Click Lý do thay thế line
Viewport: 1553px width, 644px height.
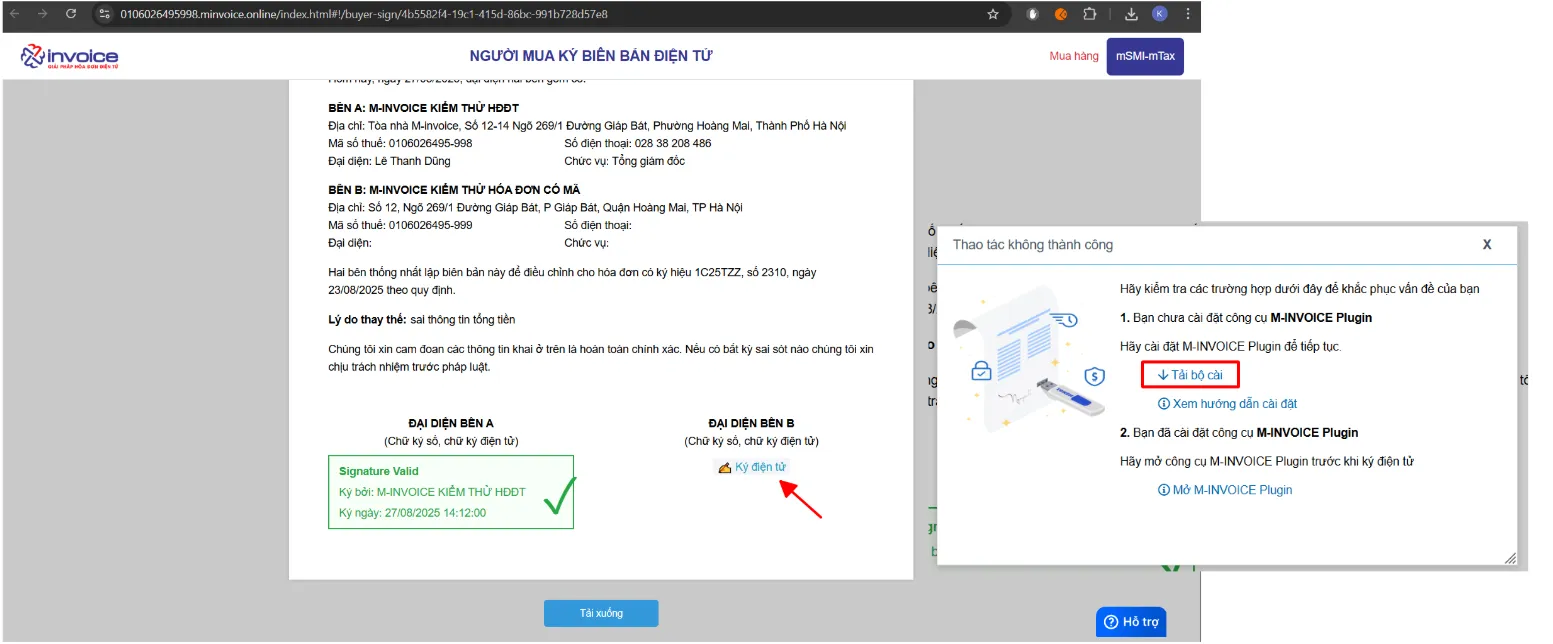coord(421,319)
